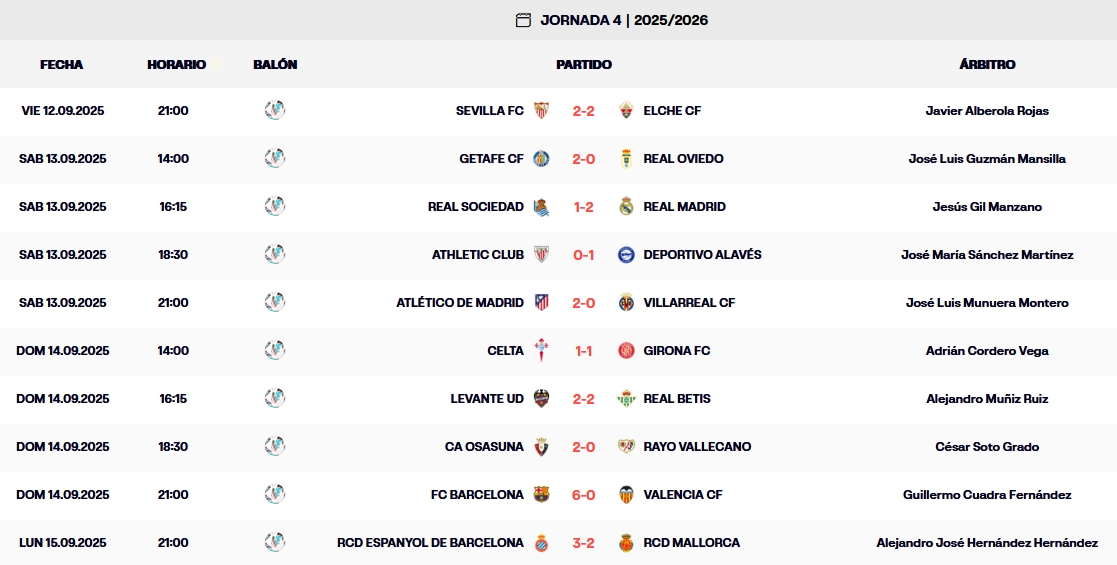Click the match ball icon for Sevilla–Elche
This screenshot has width=1117, height=565.
pyautogui.click(x=275, y=111)
